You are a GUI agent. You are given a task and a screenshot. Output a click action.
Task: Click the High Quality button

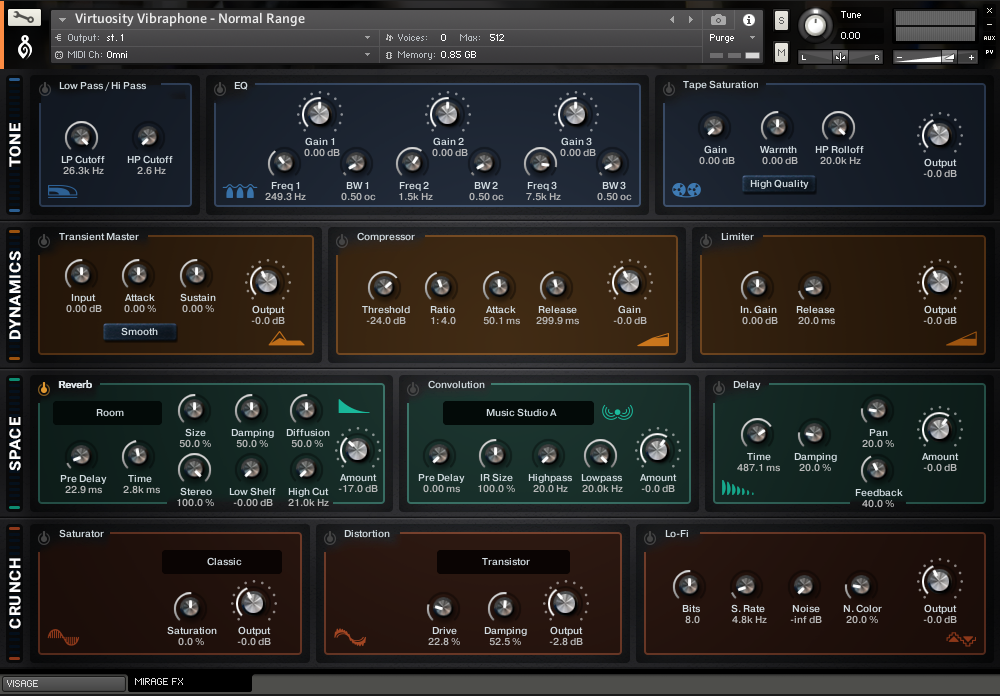tap(779, 184)
